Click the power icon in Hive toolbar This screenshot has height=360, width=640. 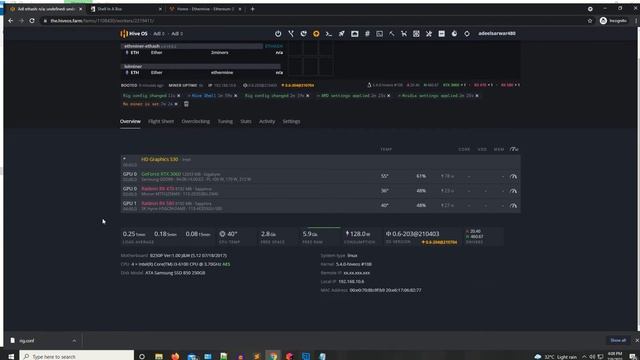[x=278, y=33]
